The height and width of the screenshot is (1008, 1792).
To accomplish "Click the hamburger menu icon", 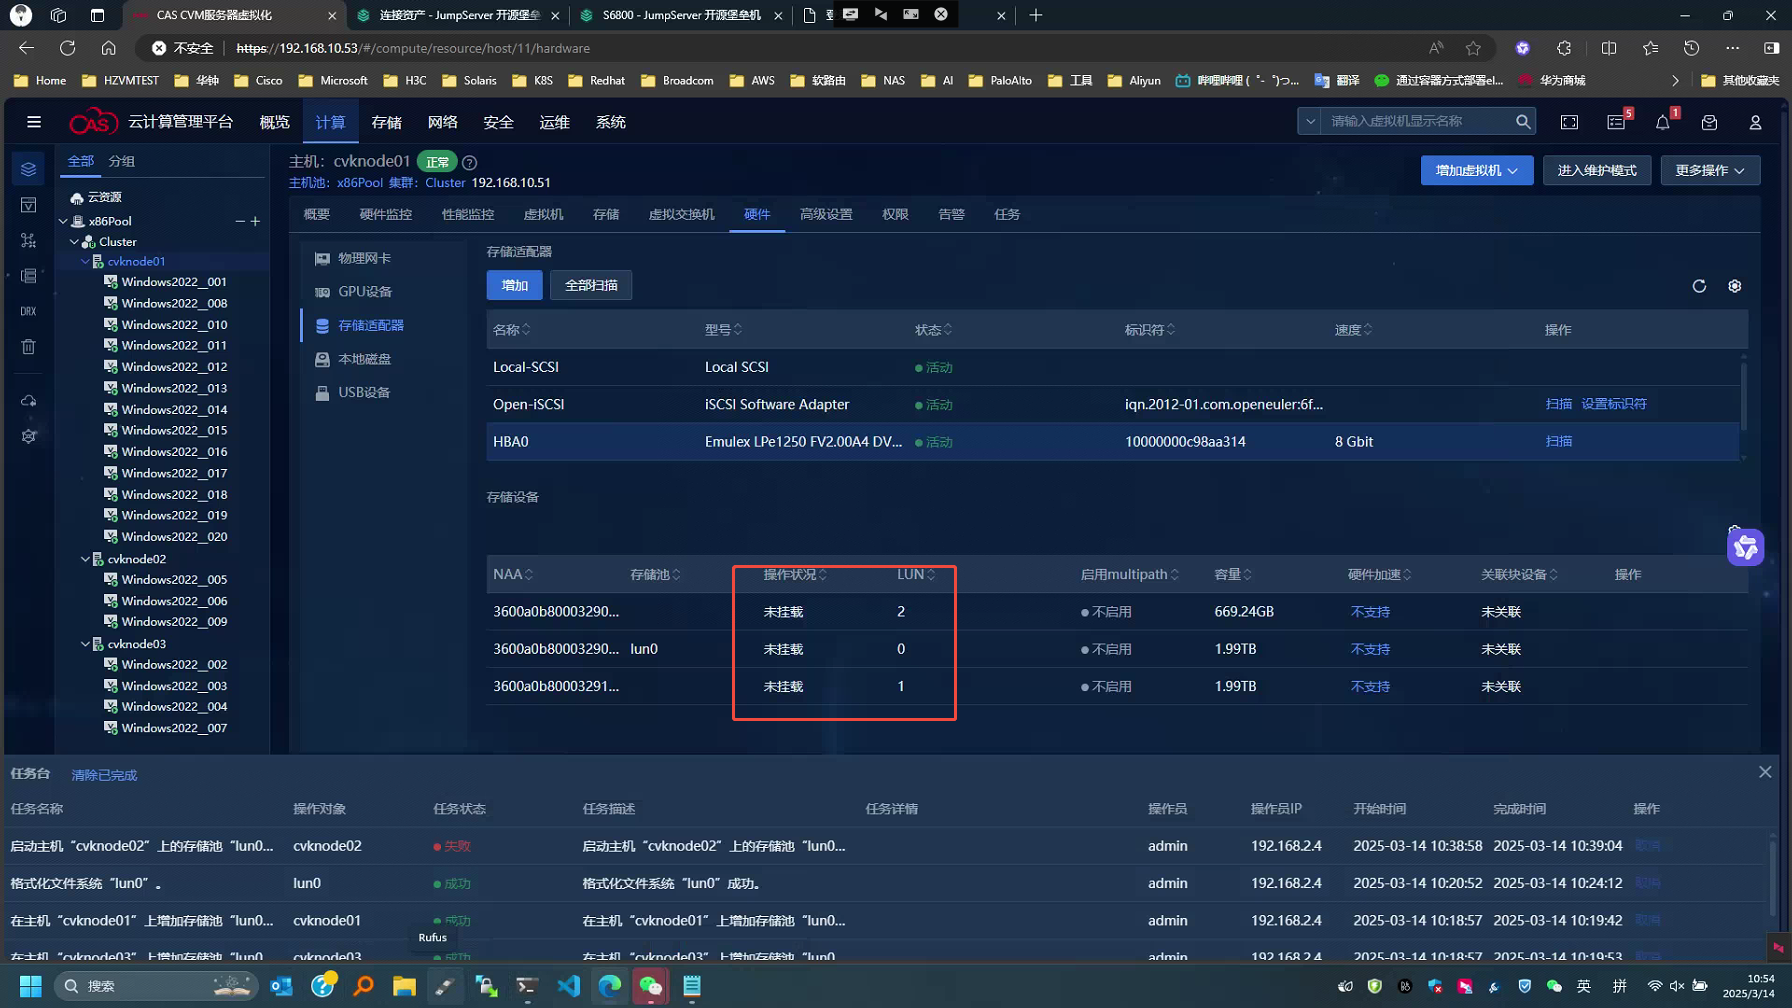I will click(x=34, y=122).
